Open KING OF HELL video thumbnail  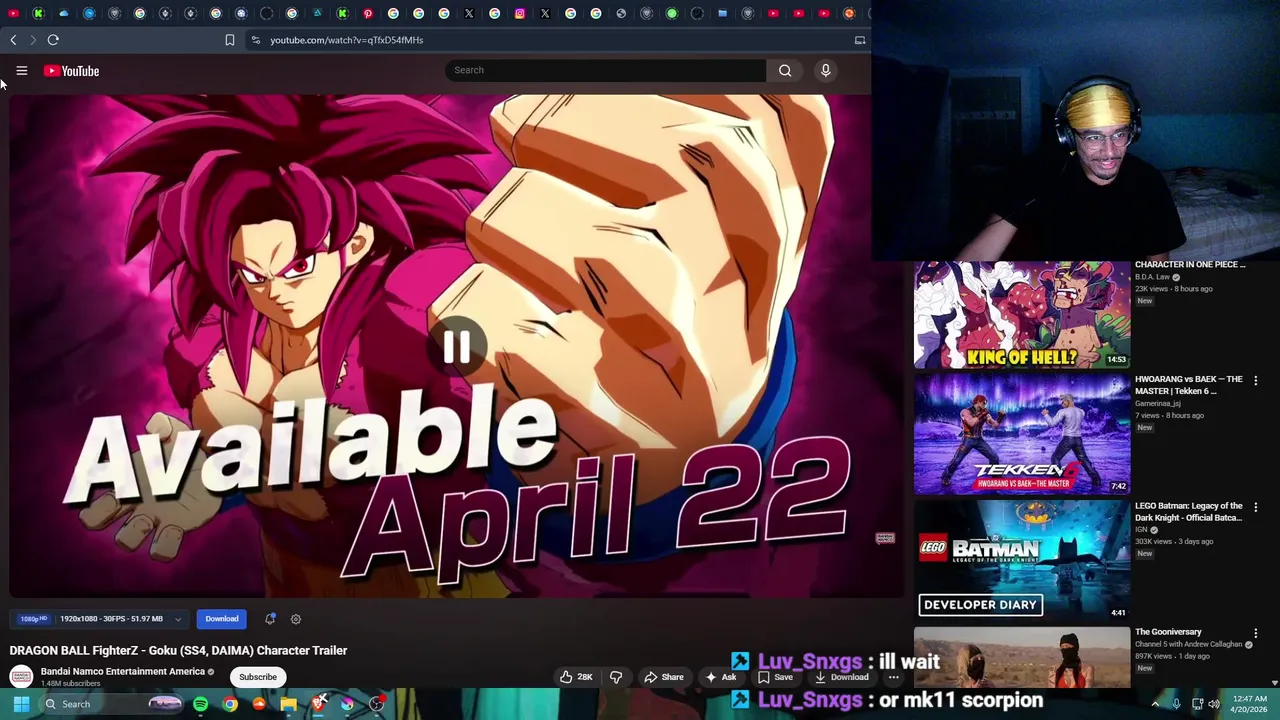pyautogui.click(x=1022, y=315)
